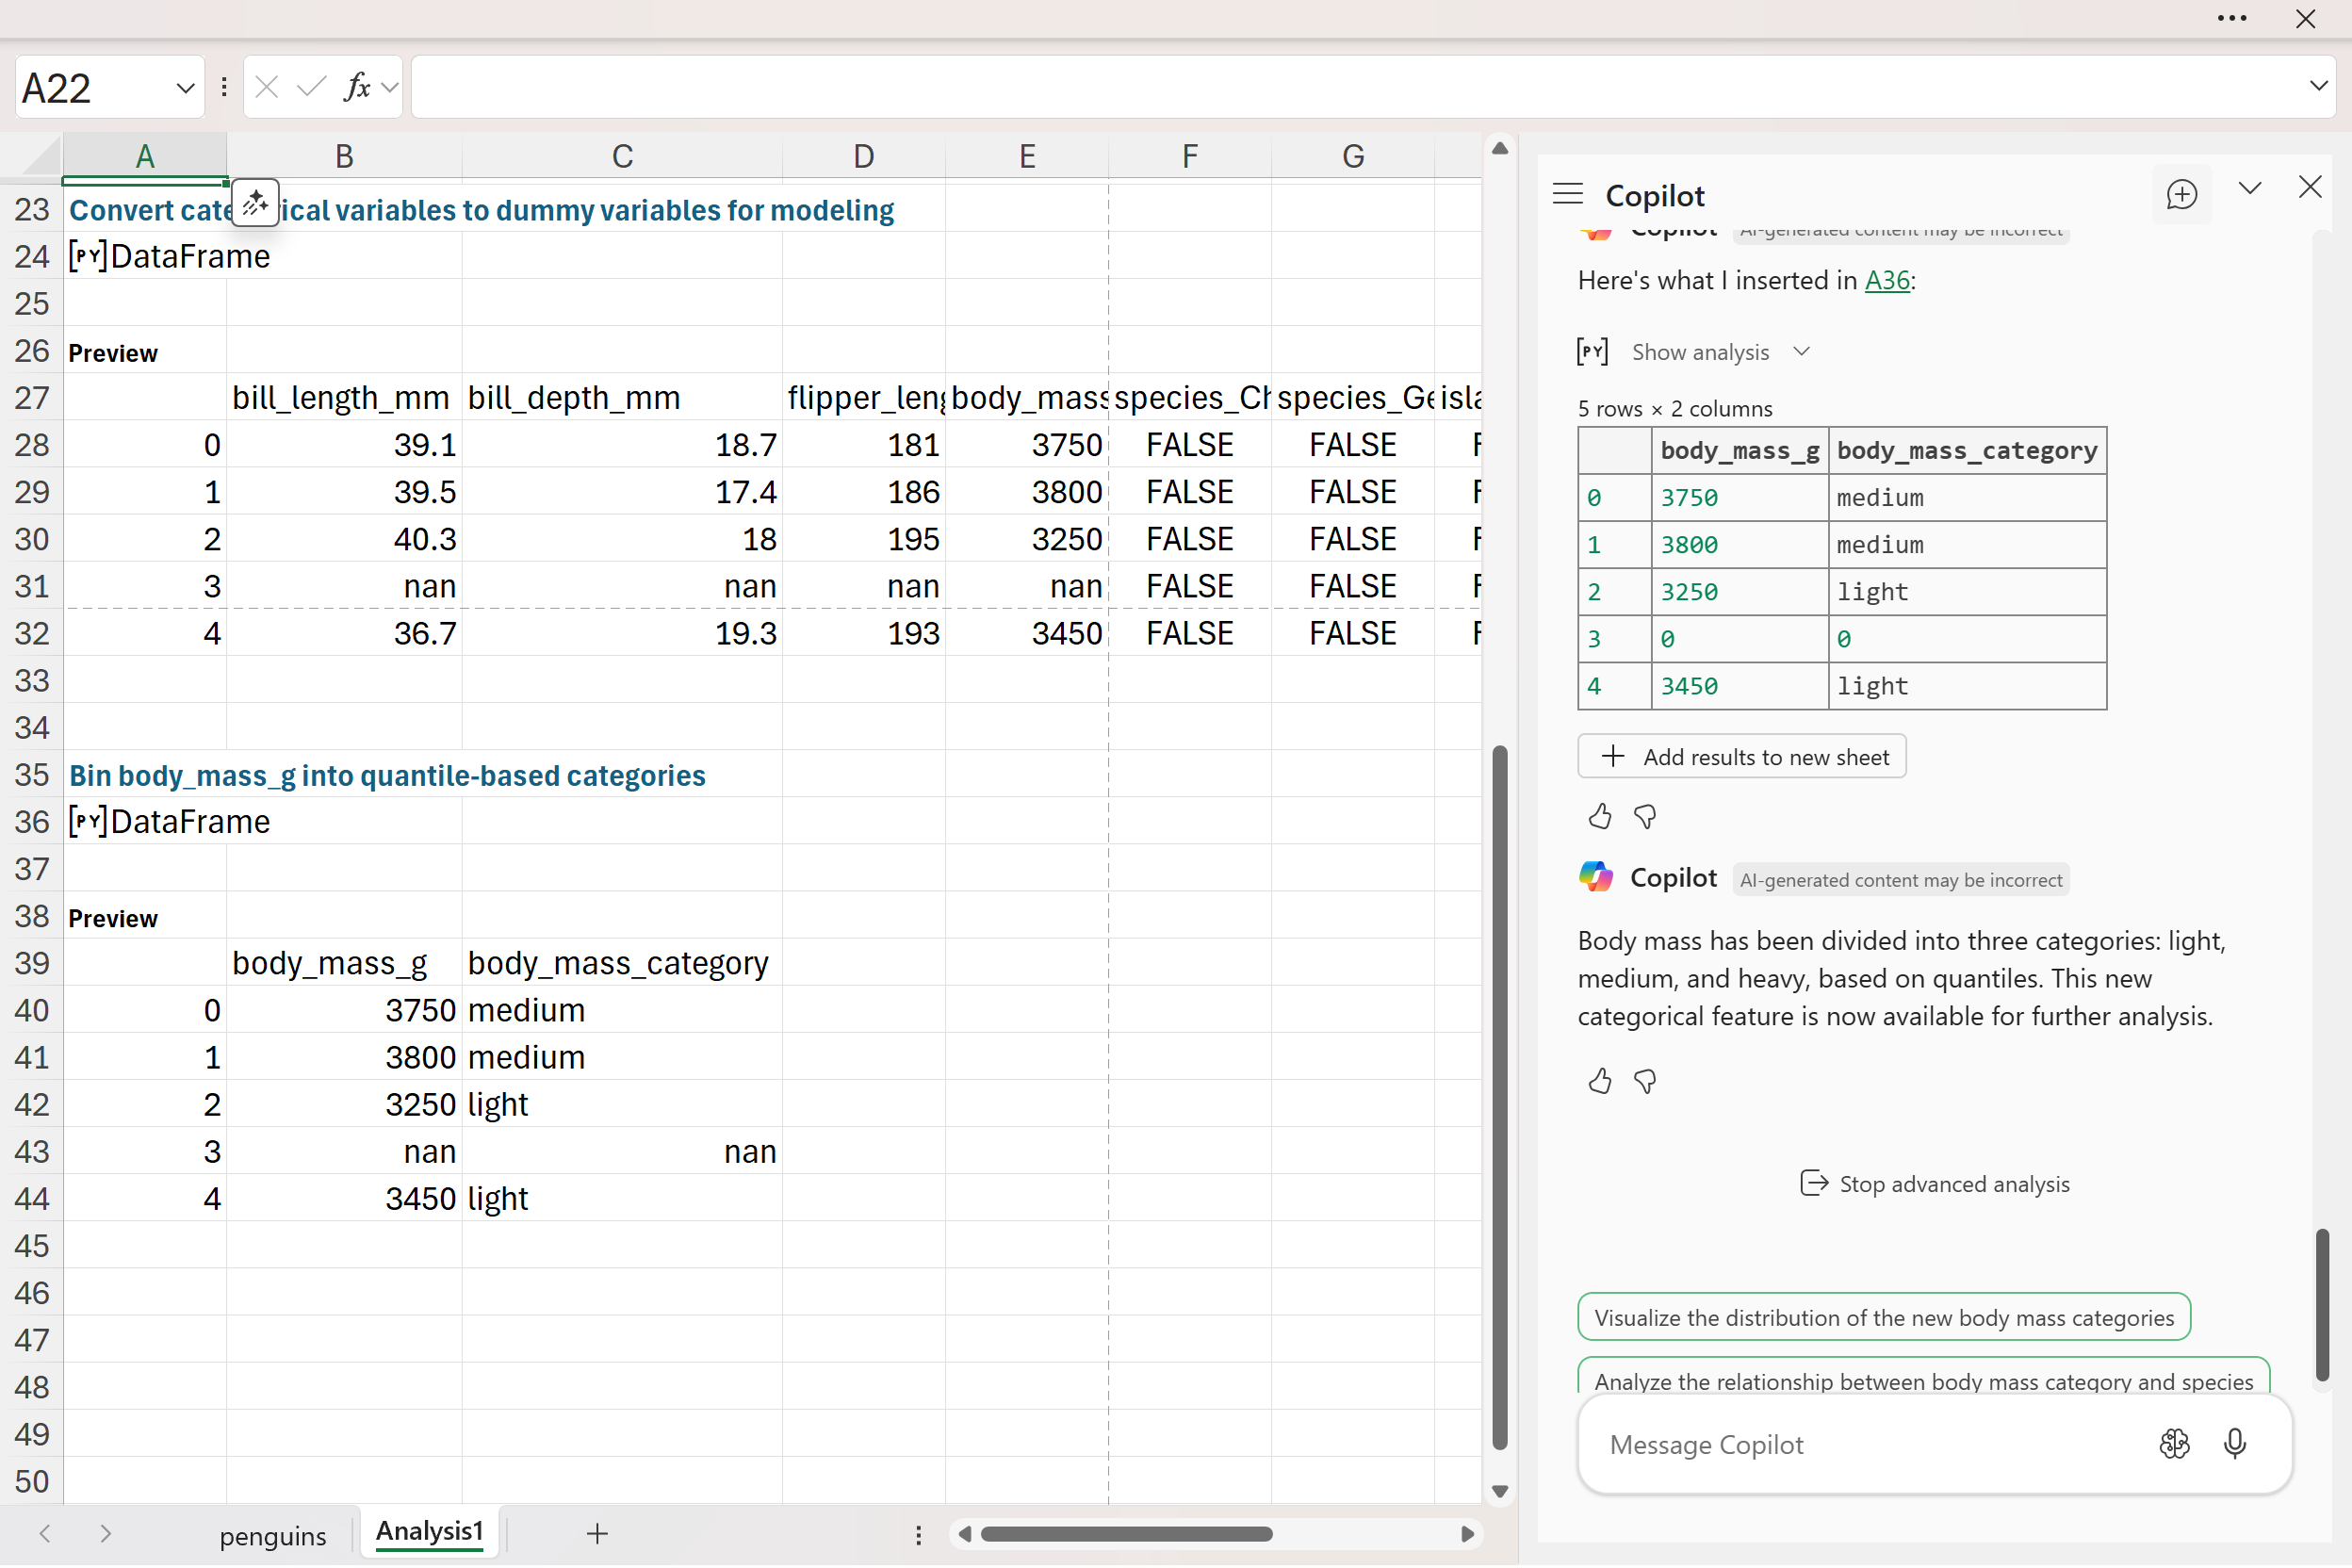This screenshot has height=1568, width=2352.
Task: Click the Copilot sparkle icon near row 23
Action: coord(255,203)
